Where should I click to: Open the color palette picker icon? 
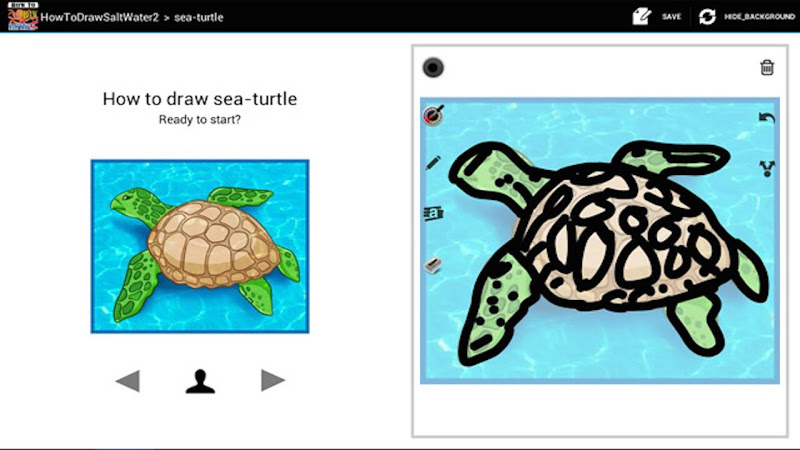click(x=434, y=115)
